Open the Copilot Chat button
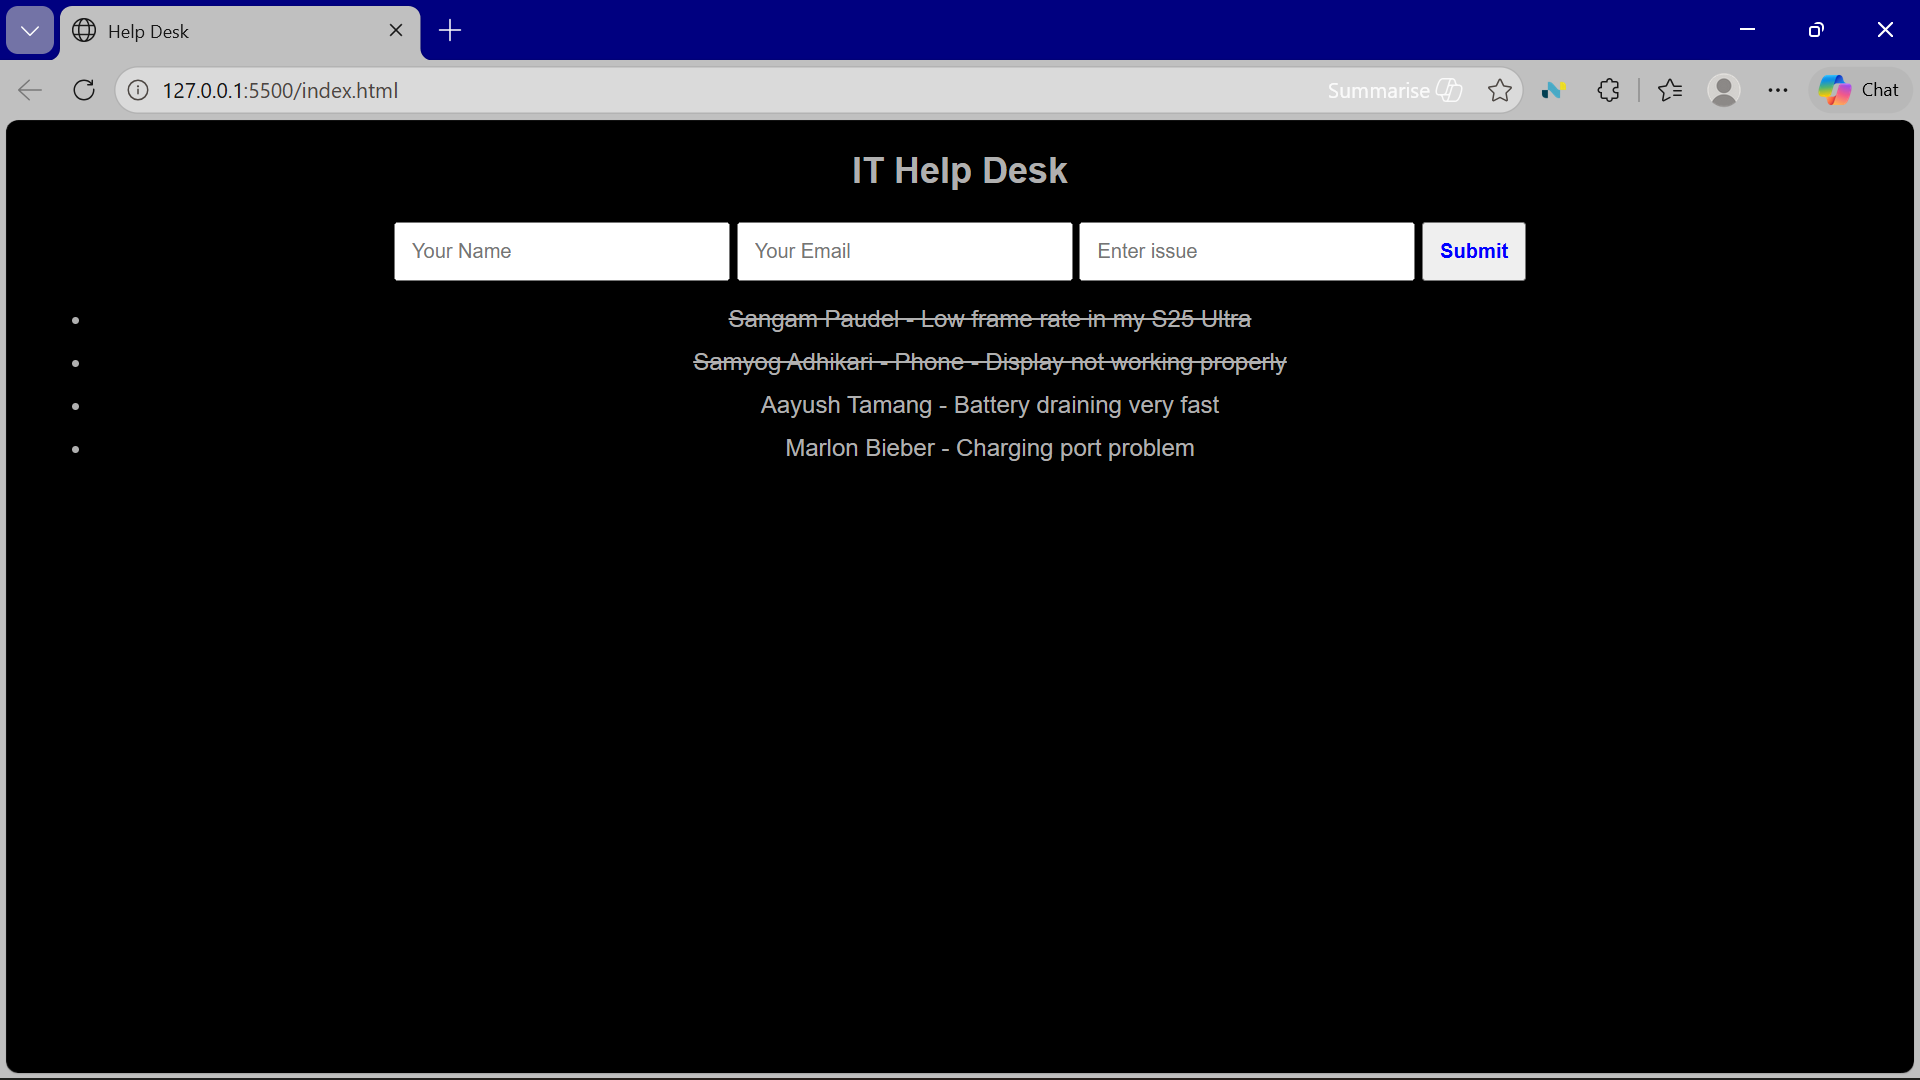The height and width of the screenshot is (1080, 1920). coord(1860,90)
